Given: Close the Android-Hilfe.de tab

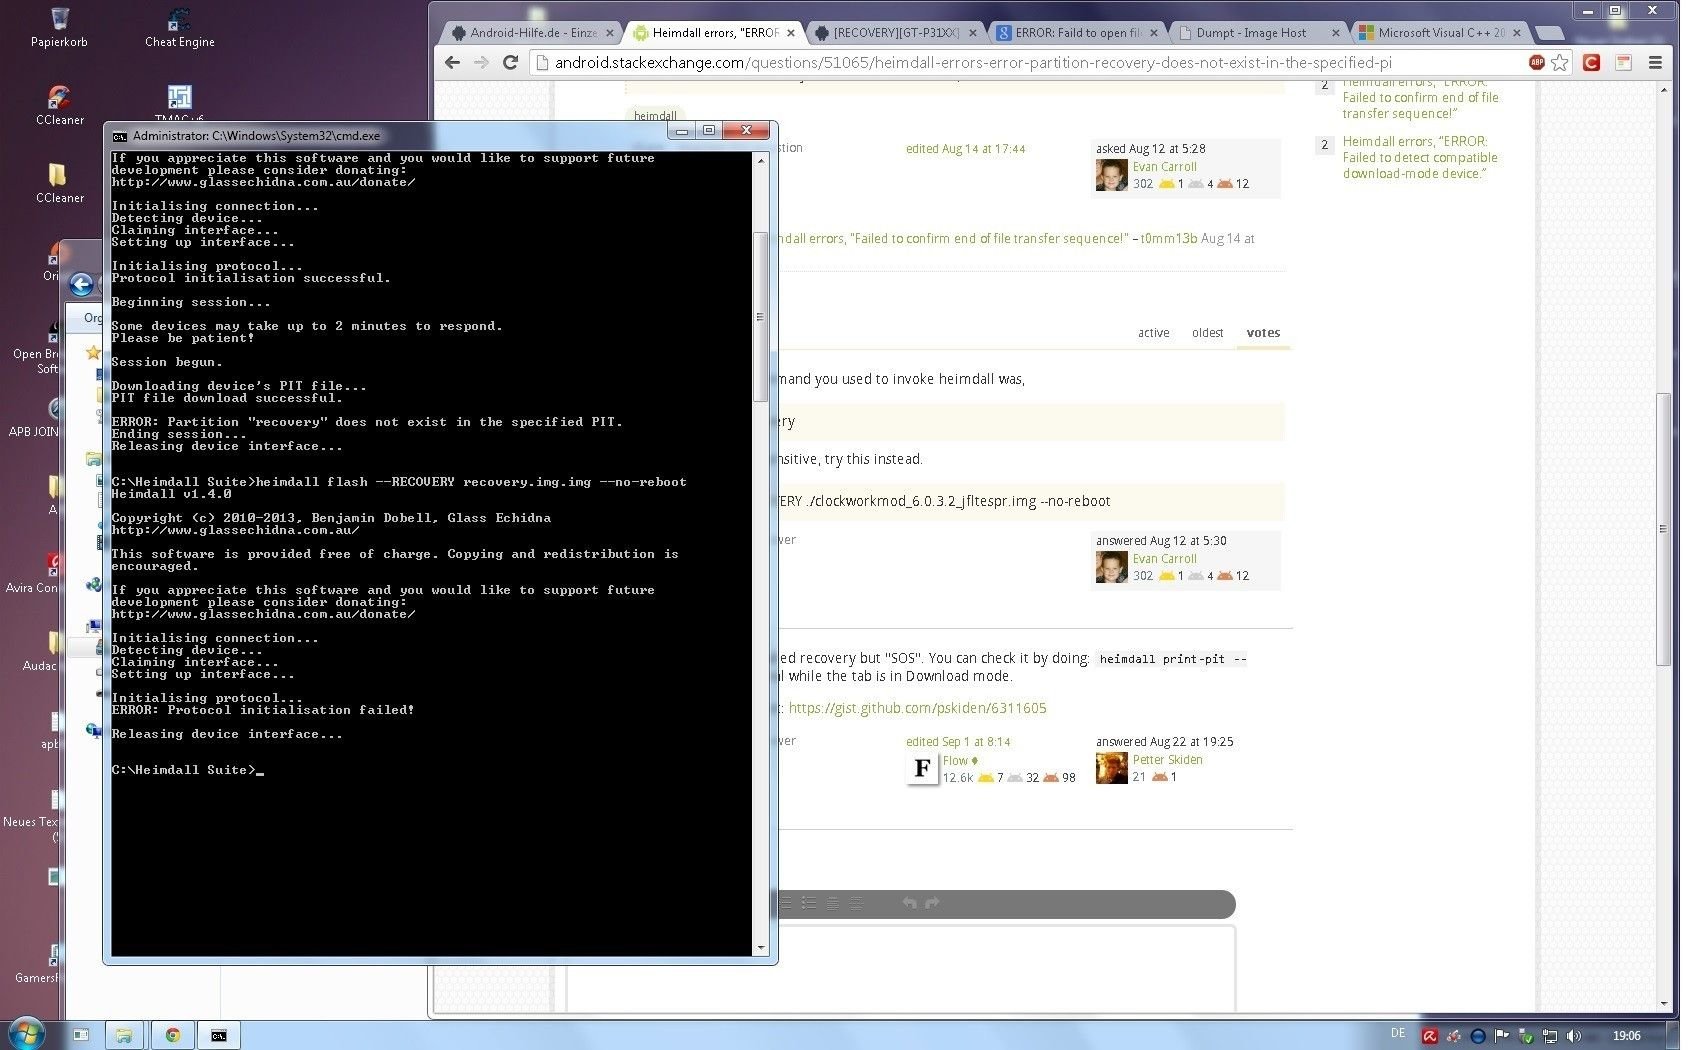Looking at the screenshot, I should click(610, 33).
